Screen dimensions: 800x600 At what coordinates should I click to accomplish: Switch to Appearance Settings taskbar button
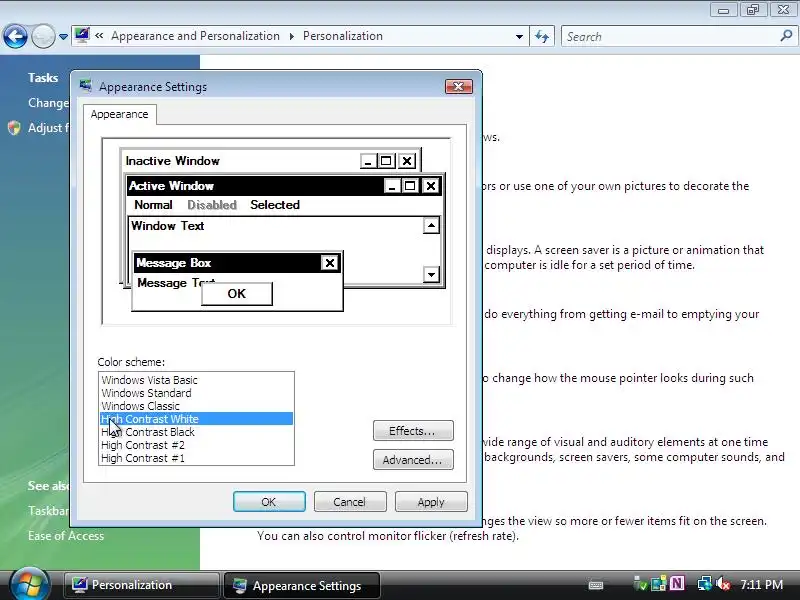[x=302, y=585]
